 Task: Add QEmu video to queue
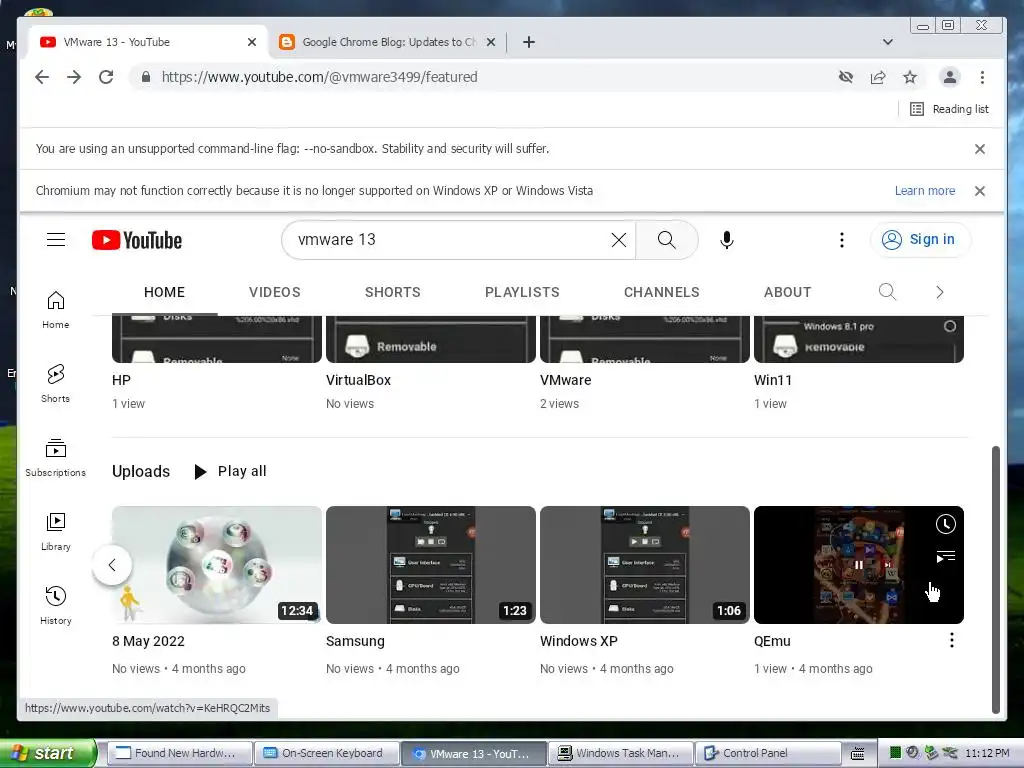(946, 556)
